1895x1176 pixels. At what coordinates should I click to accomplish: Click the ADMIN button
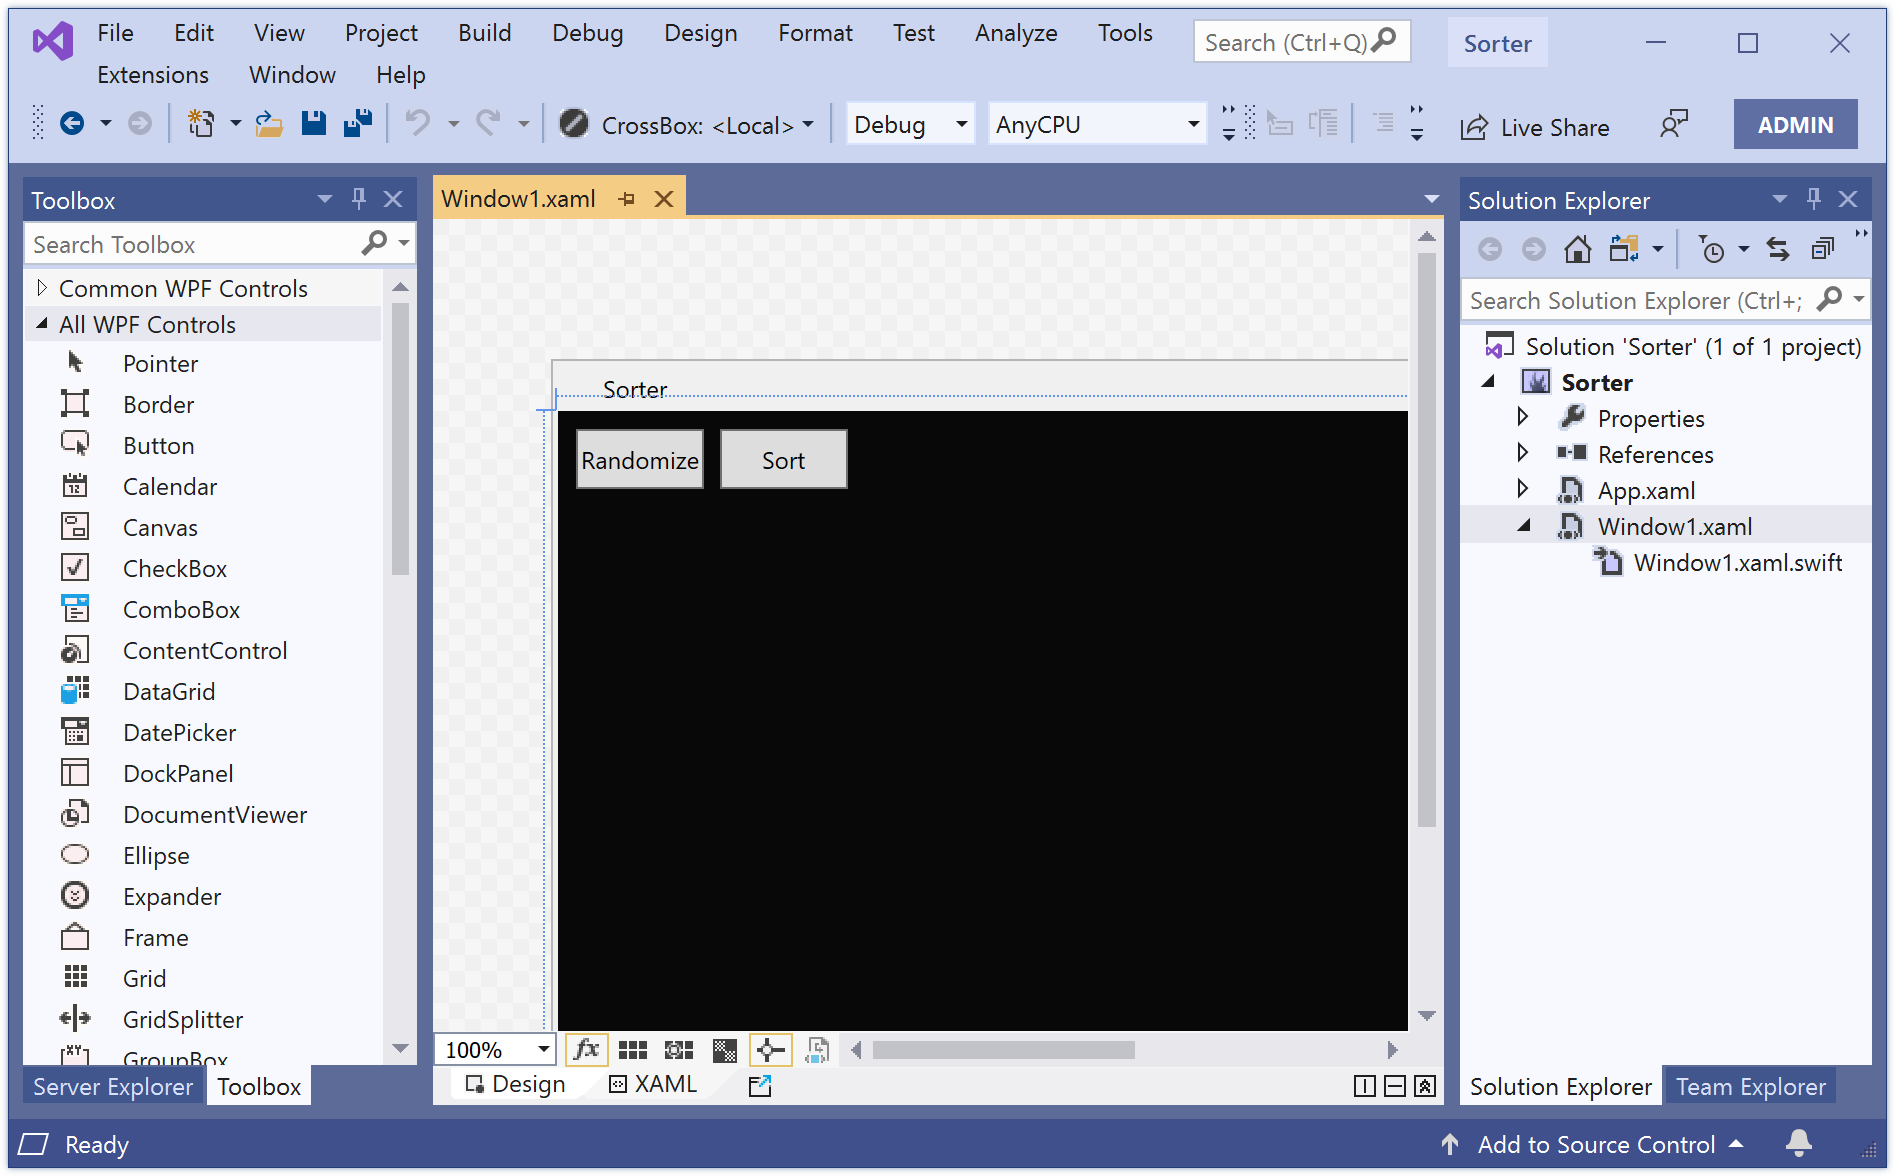(x=1796, y=125)
